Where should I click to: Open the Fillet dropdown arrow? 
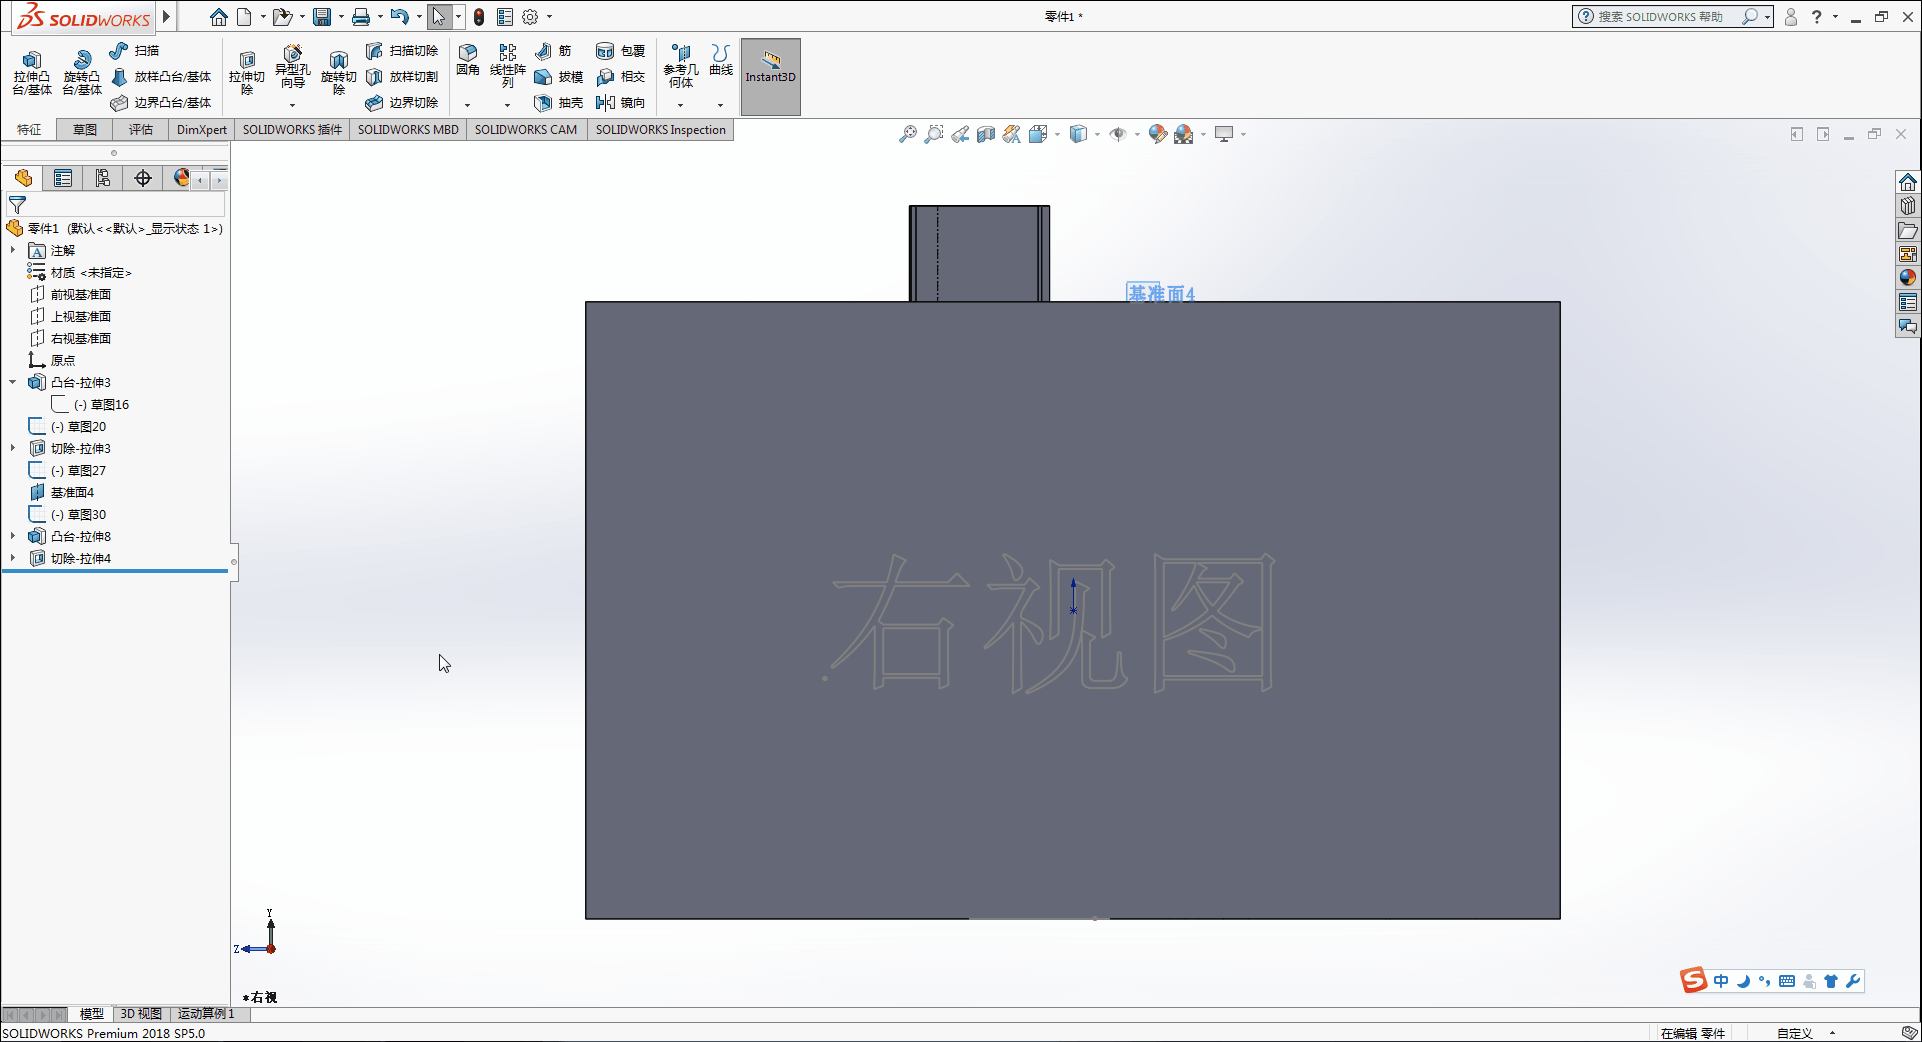tap(467, 105)
